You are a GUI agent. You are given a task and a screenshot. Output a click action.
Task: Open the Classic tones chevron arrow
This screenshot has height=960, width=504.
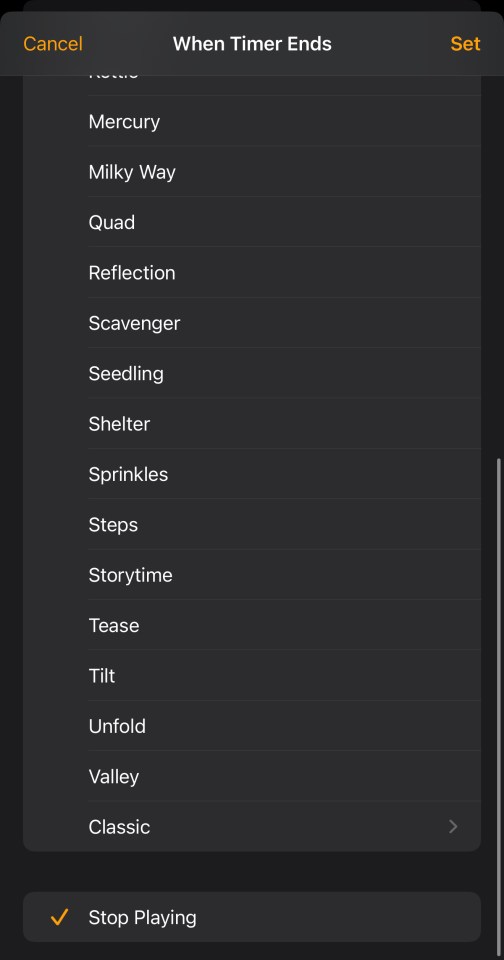pos(453,827)
